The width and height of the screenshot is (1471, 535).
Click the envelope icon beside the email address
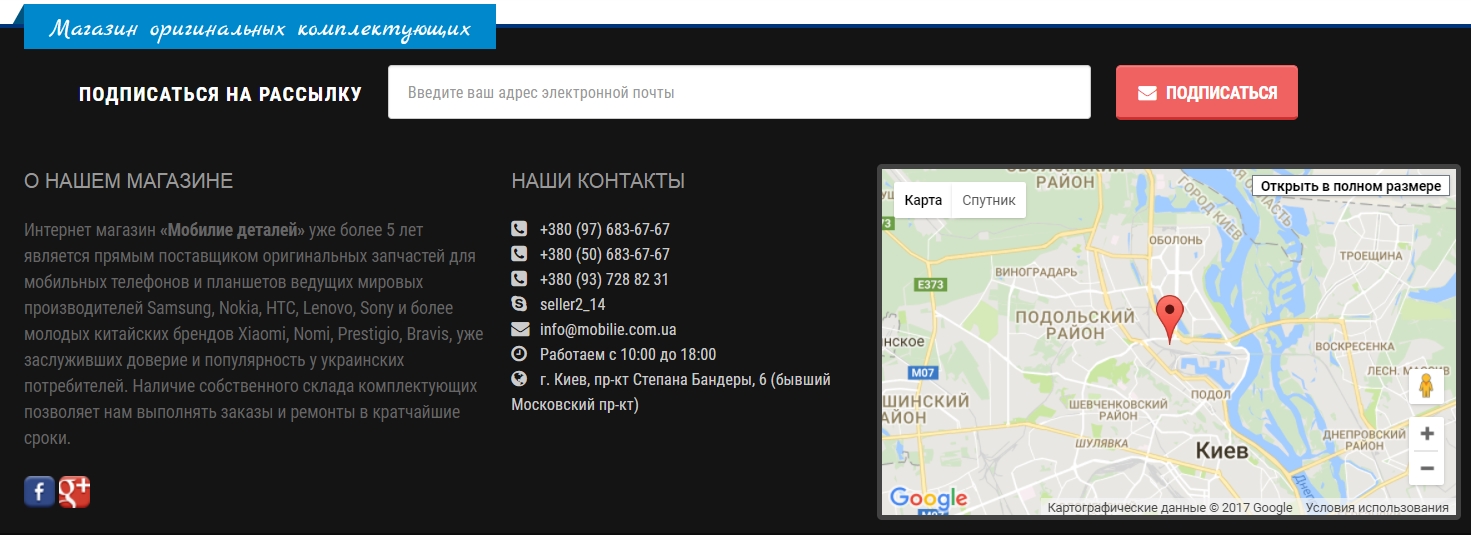point(519,329)
